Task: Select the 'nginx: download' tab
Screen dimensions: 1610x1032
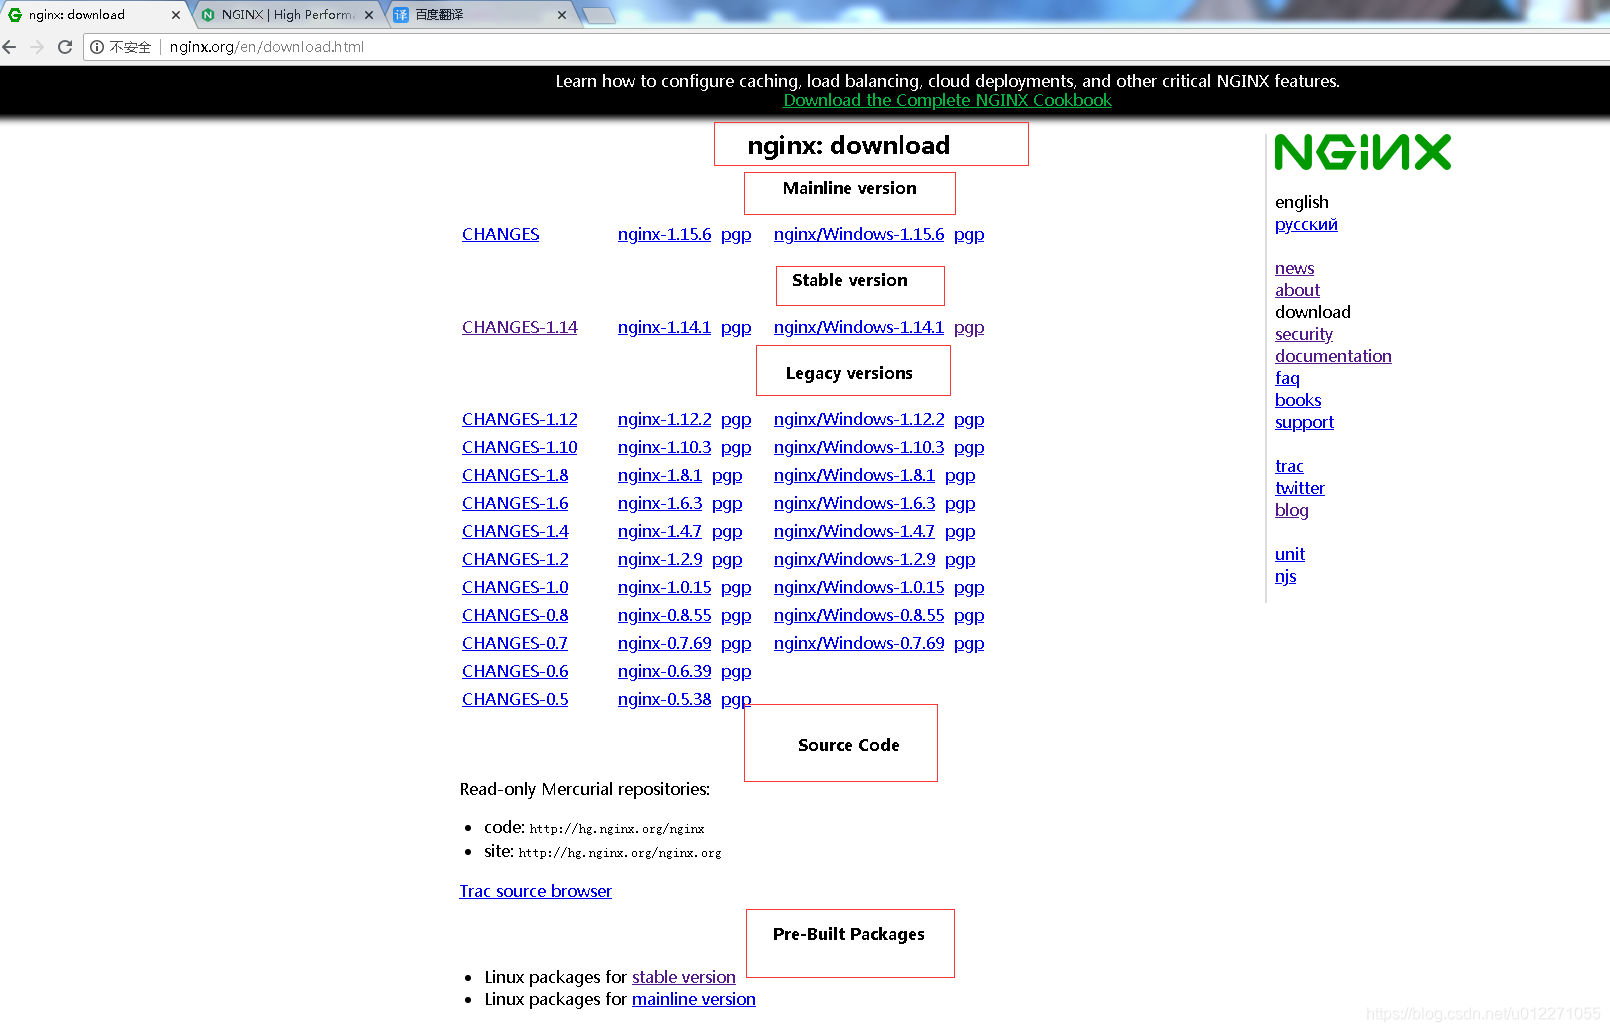Action: tap(95, 15)
